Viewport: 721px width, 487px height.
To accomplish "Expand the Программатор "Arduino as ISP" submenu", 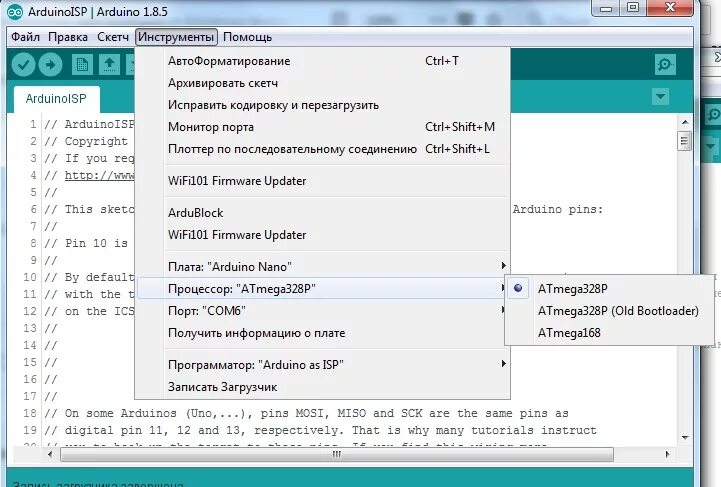I will (x=323, y=365).
